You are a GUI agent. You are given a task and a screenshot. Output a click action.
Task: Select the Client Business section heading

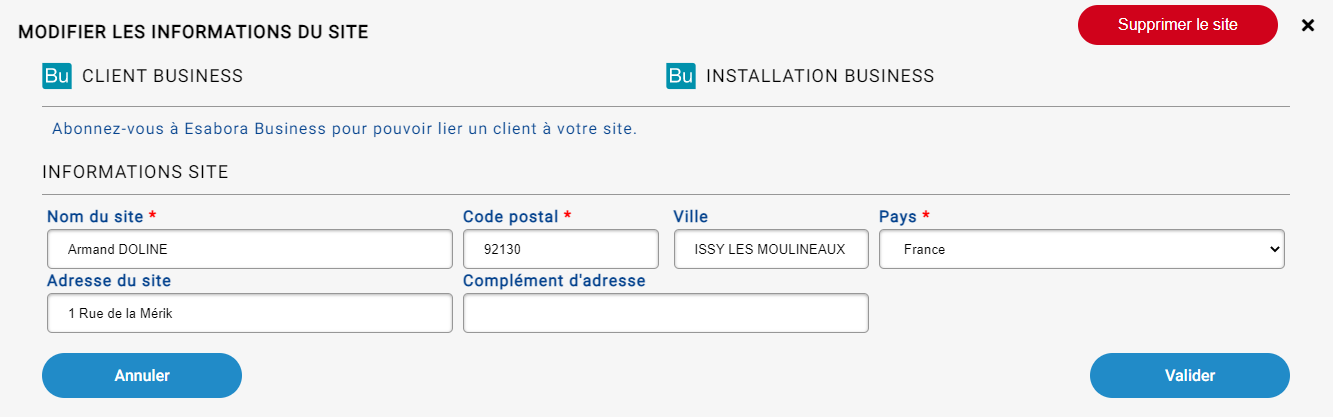(162, 76)
